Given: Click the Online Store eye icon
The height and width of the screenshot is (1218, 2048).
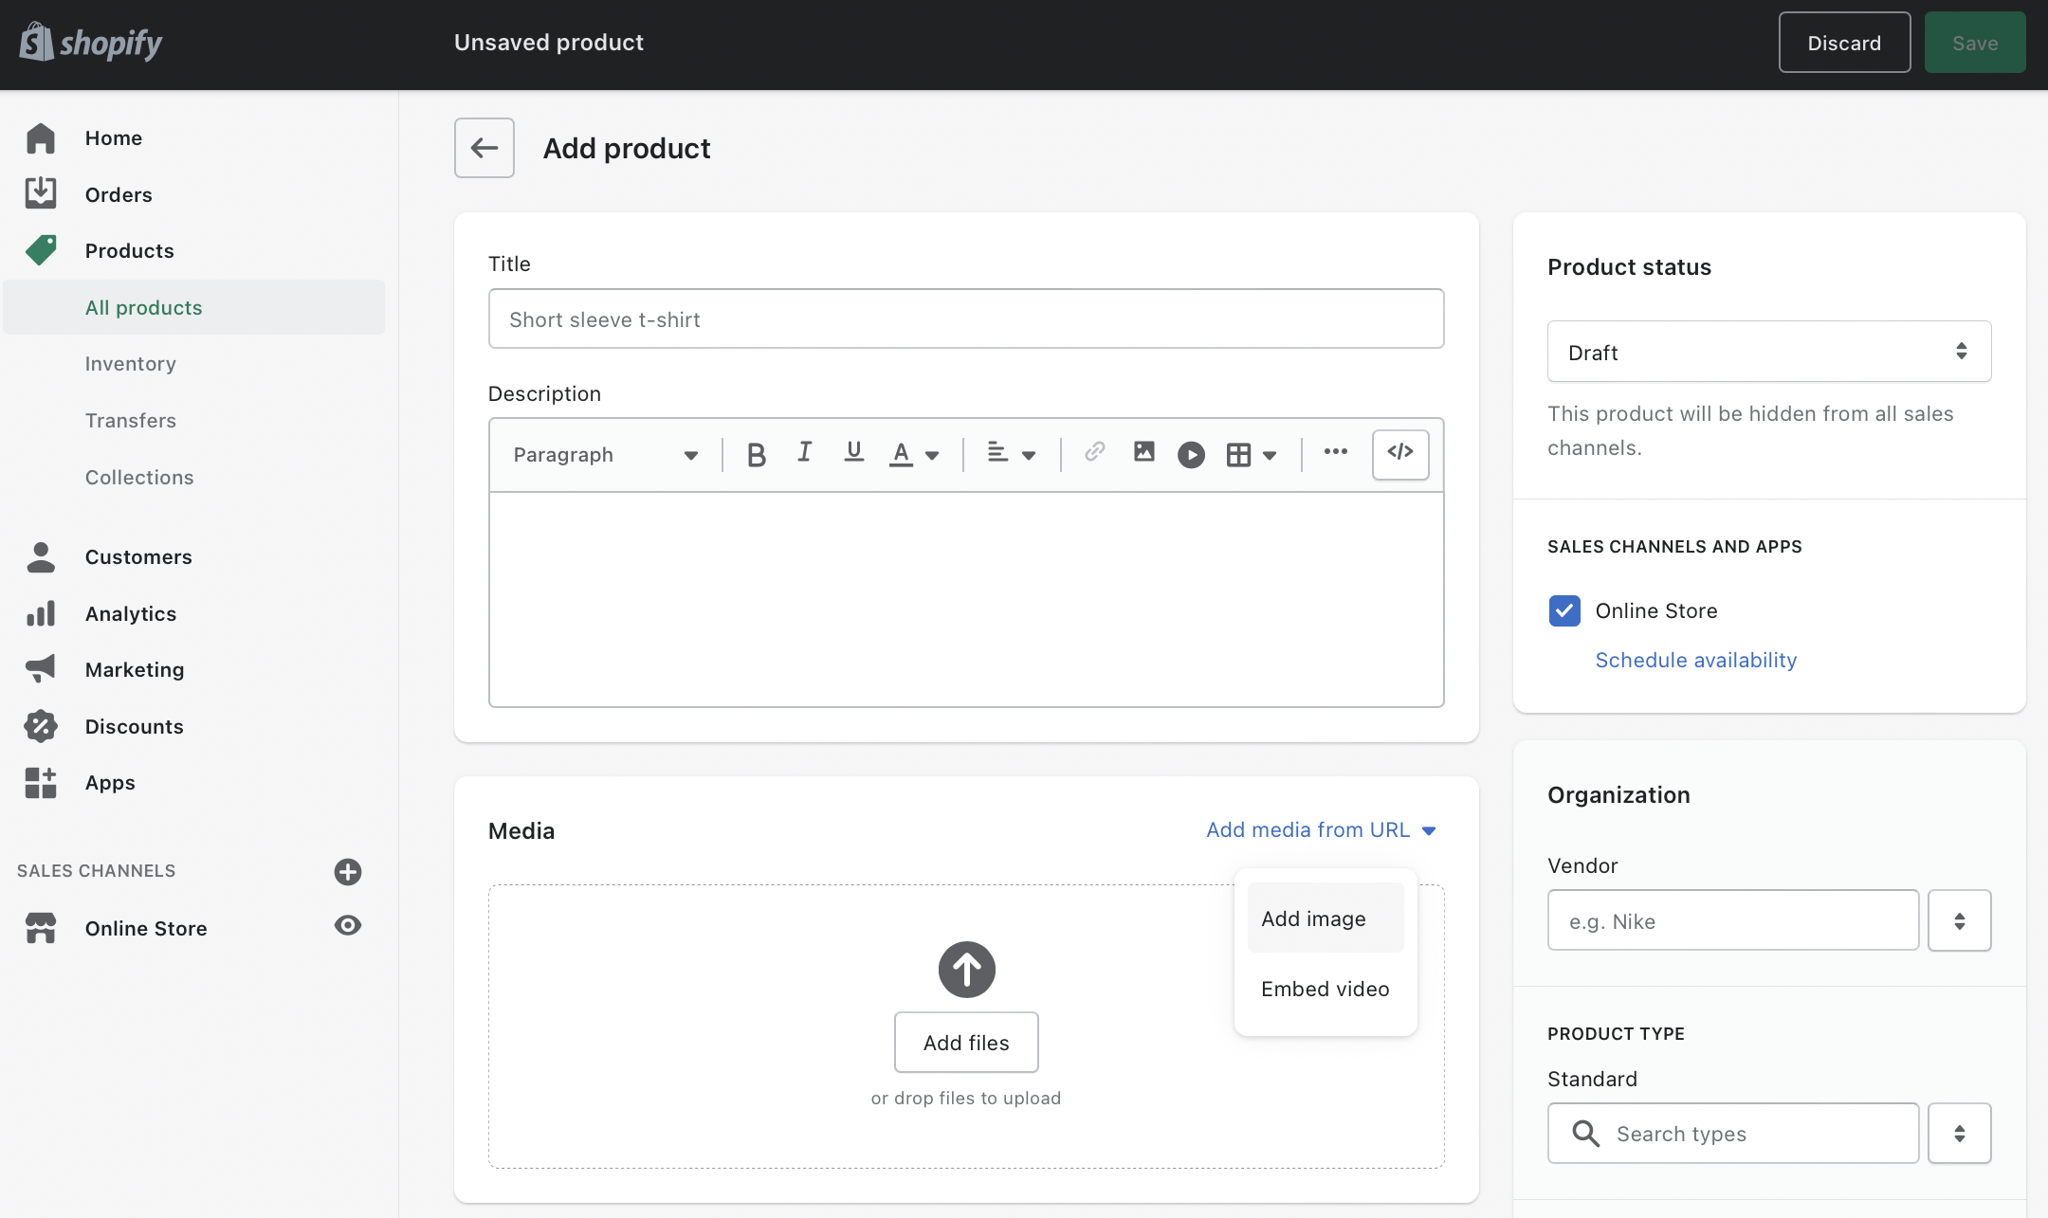Looking at the screenshot, I should (x=347, y=926).
